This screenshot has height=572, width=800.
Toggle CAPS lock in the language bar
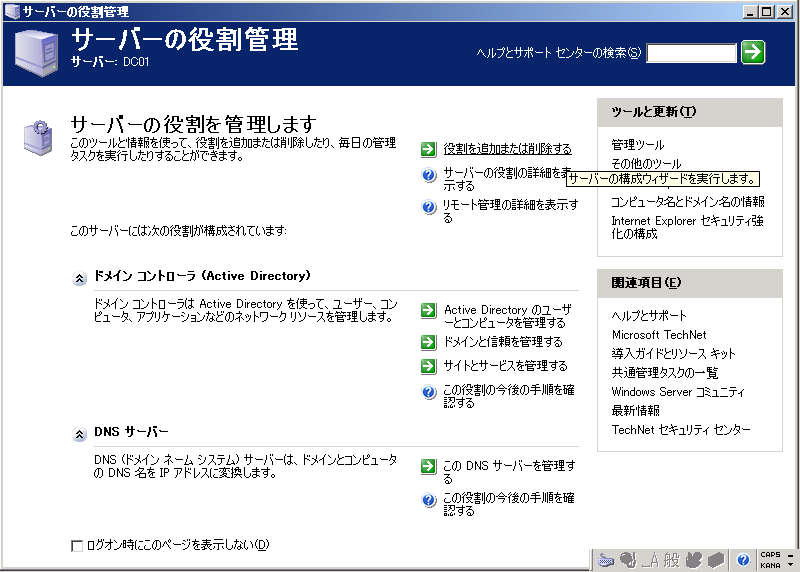[x=770, y=555]
